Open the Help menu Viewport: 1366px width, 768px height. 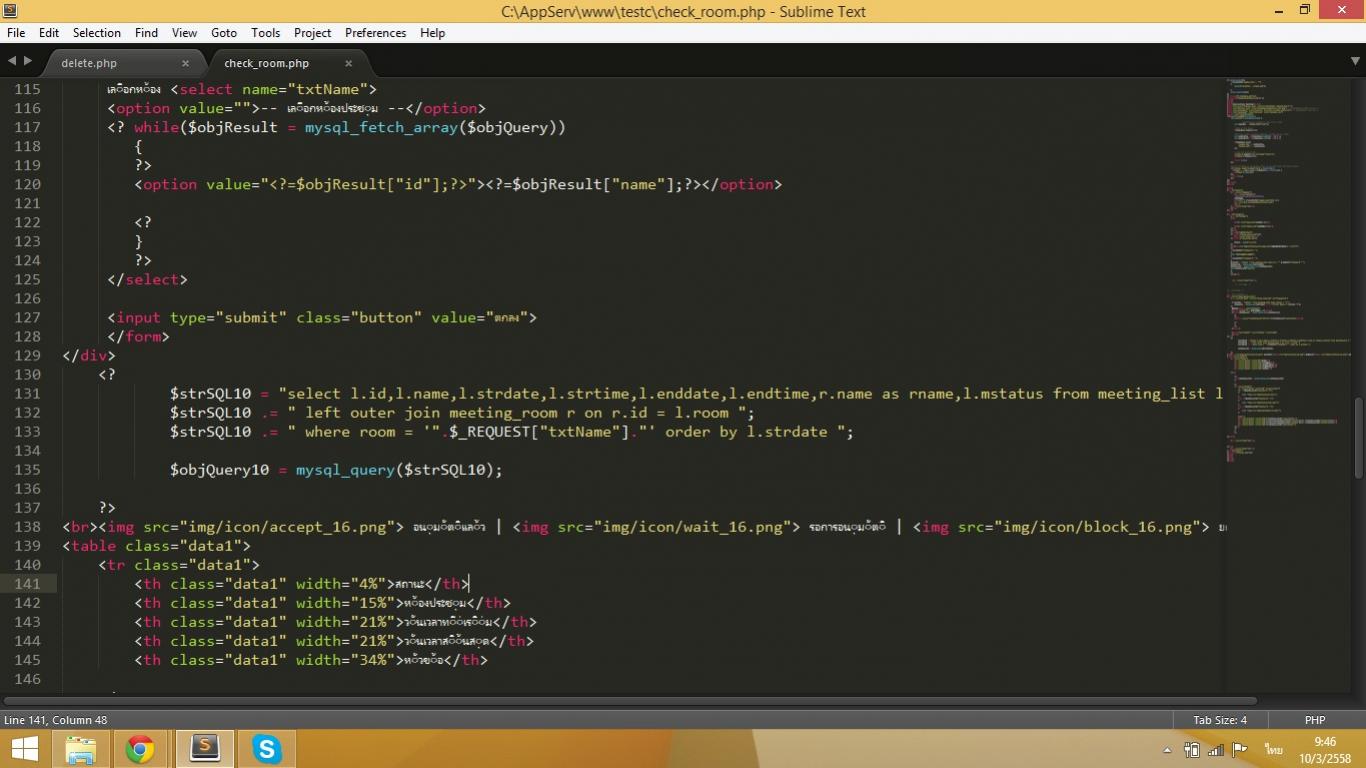coord(432,33)
